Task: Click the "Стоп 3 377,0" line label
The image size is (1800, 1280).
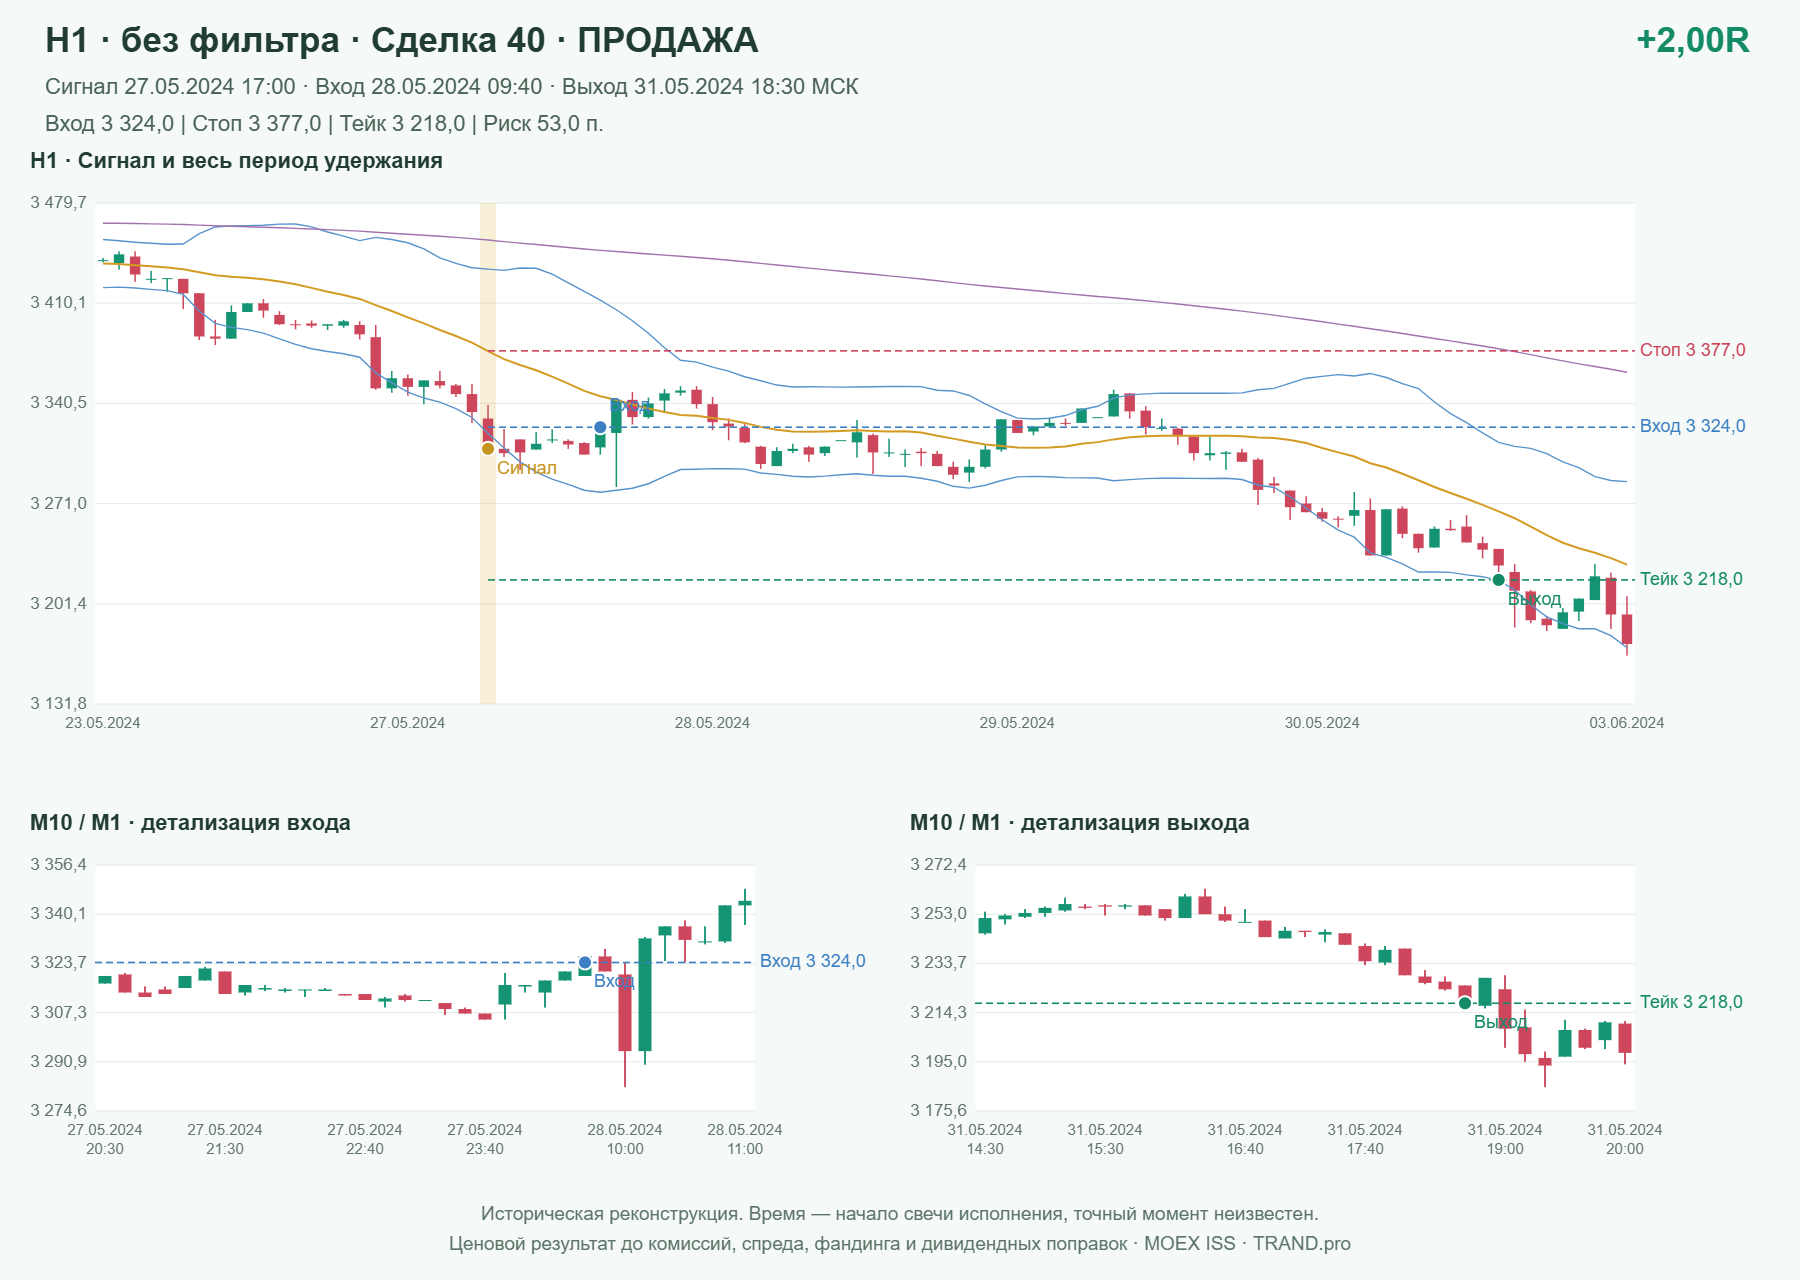Action: tap(1693, 350)
